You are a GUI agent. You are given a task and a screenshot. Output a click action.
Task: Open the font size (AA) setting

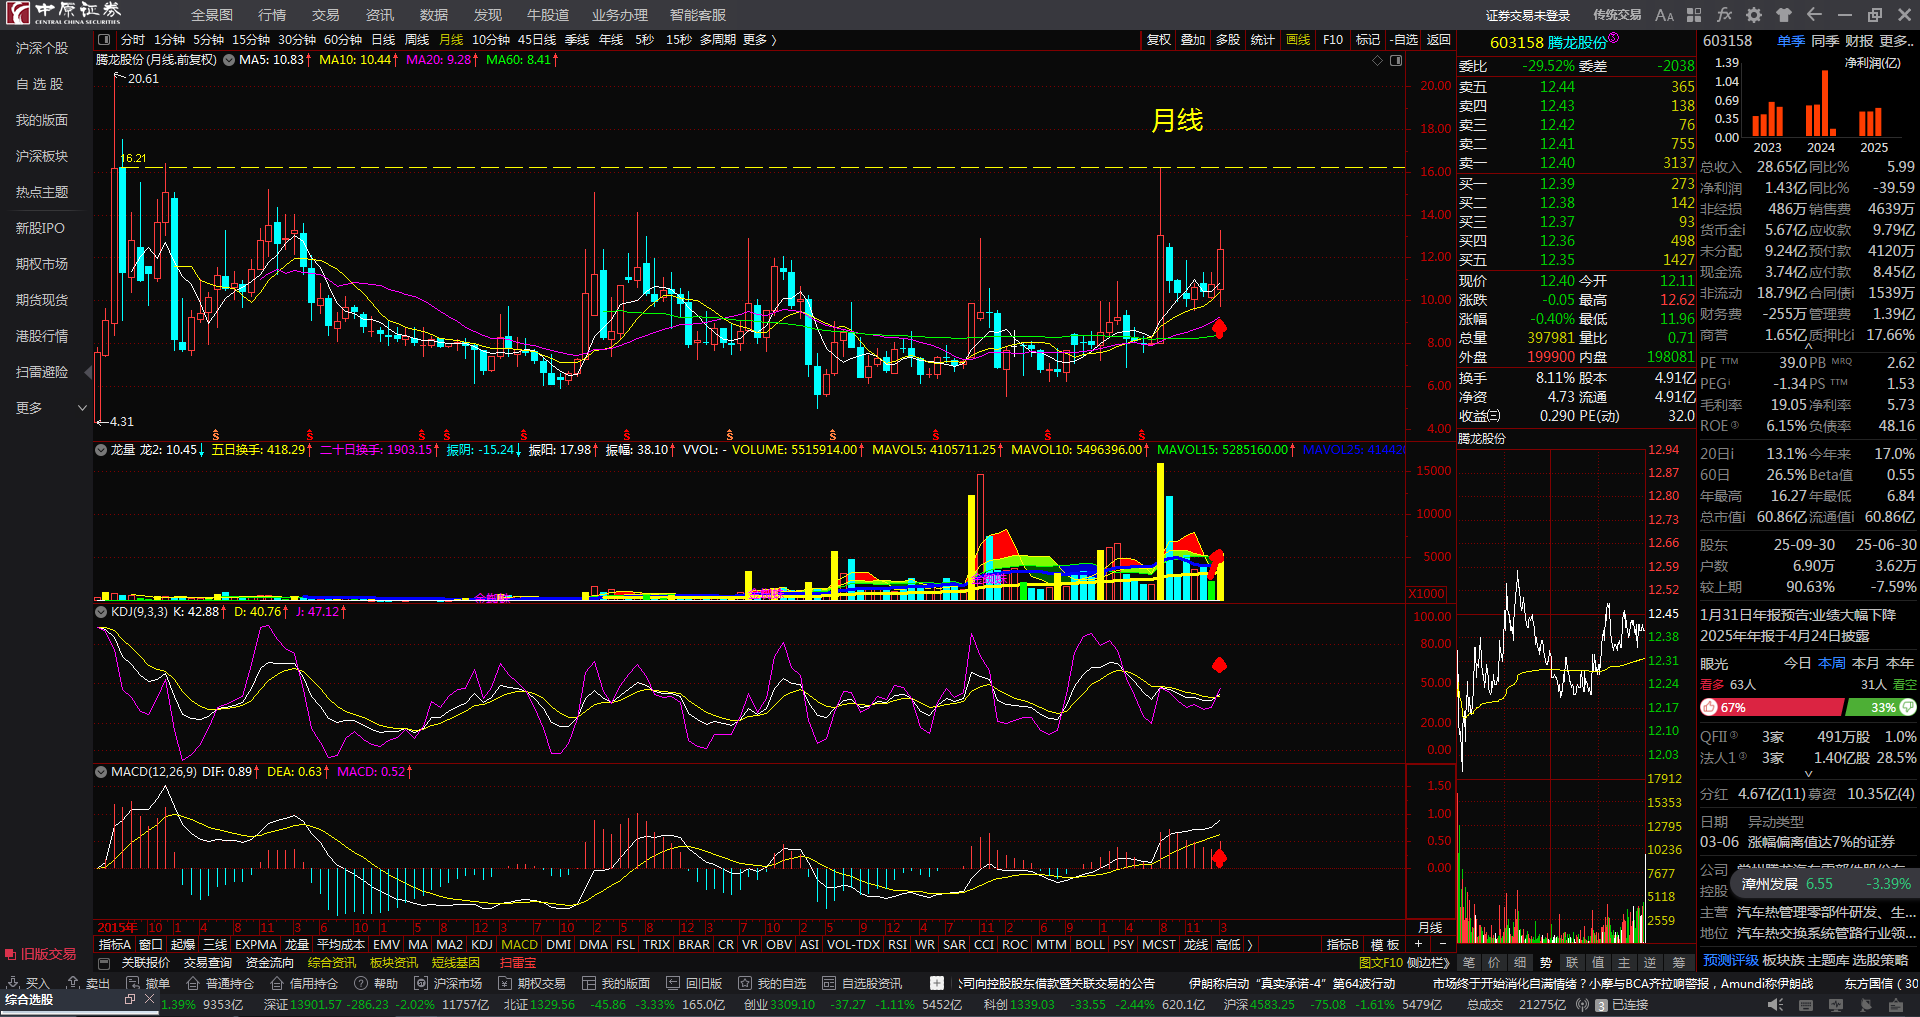(1664, 15)
